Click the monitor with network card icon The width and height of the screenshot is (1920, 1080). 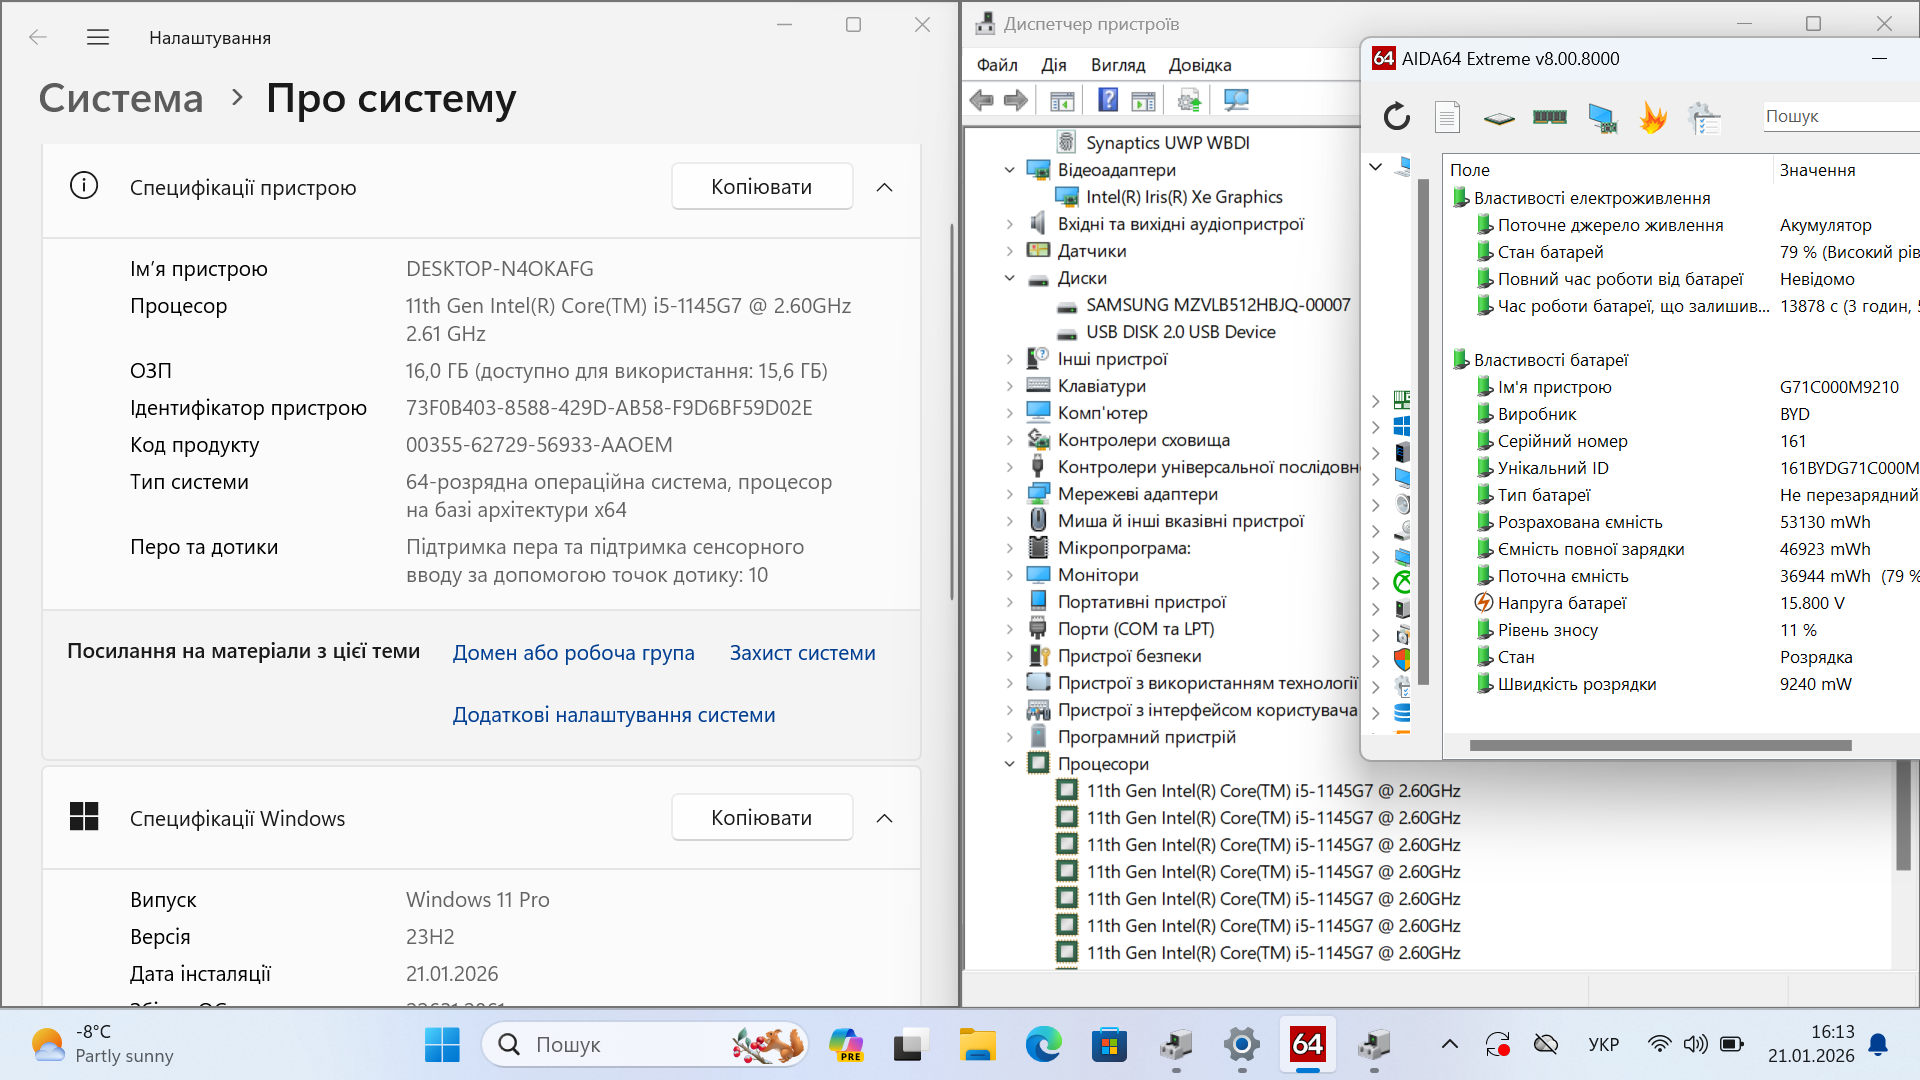[x=1602, y=117]
